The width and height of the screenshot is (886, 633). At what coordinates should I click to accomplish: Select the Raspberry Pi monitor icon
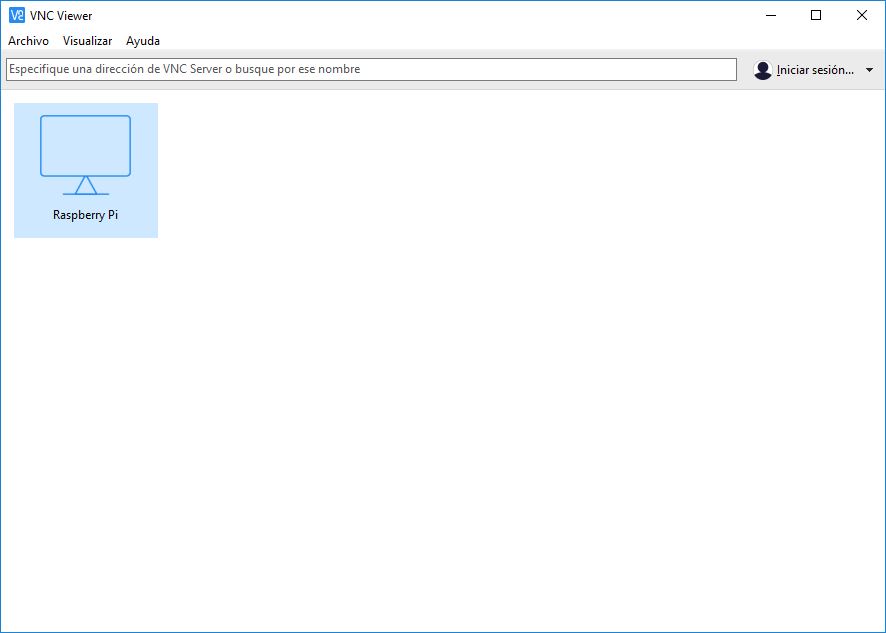click(85, 155)
